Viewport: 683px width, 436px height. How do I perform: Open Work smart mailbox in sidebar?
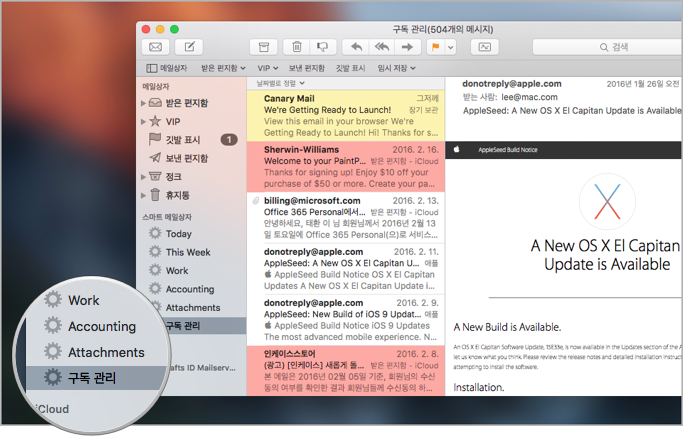tap(177, 270)
